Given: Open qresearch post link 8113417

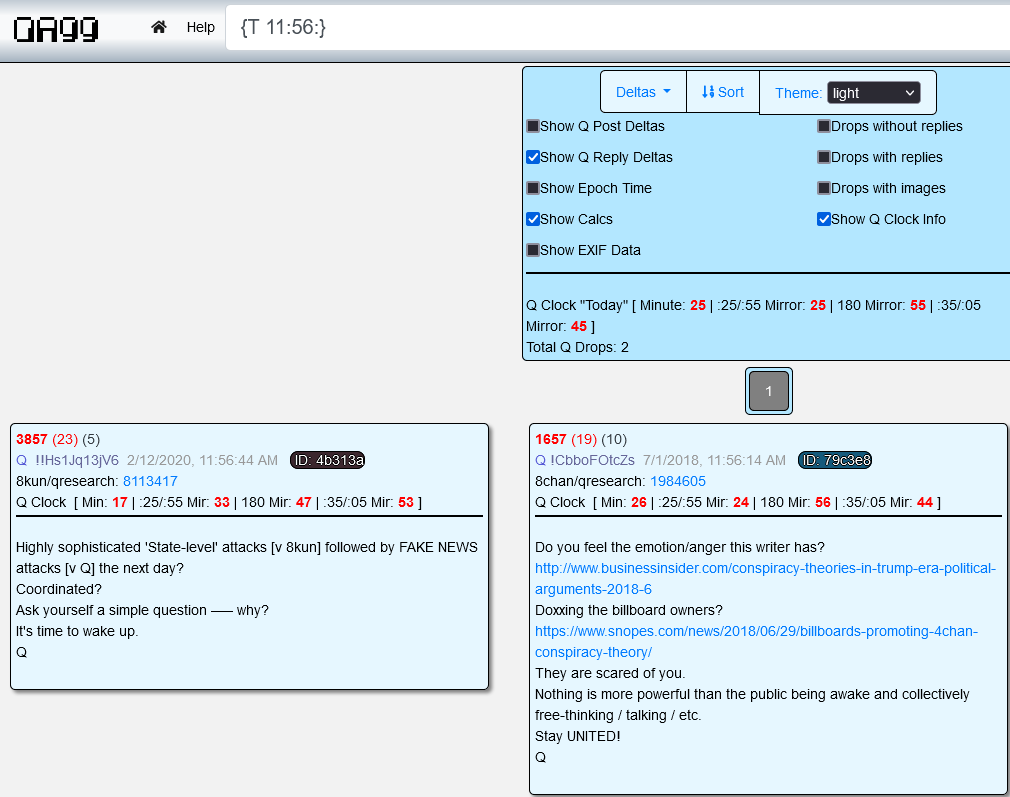Looking at the screenshot, I should [150, 481].
